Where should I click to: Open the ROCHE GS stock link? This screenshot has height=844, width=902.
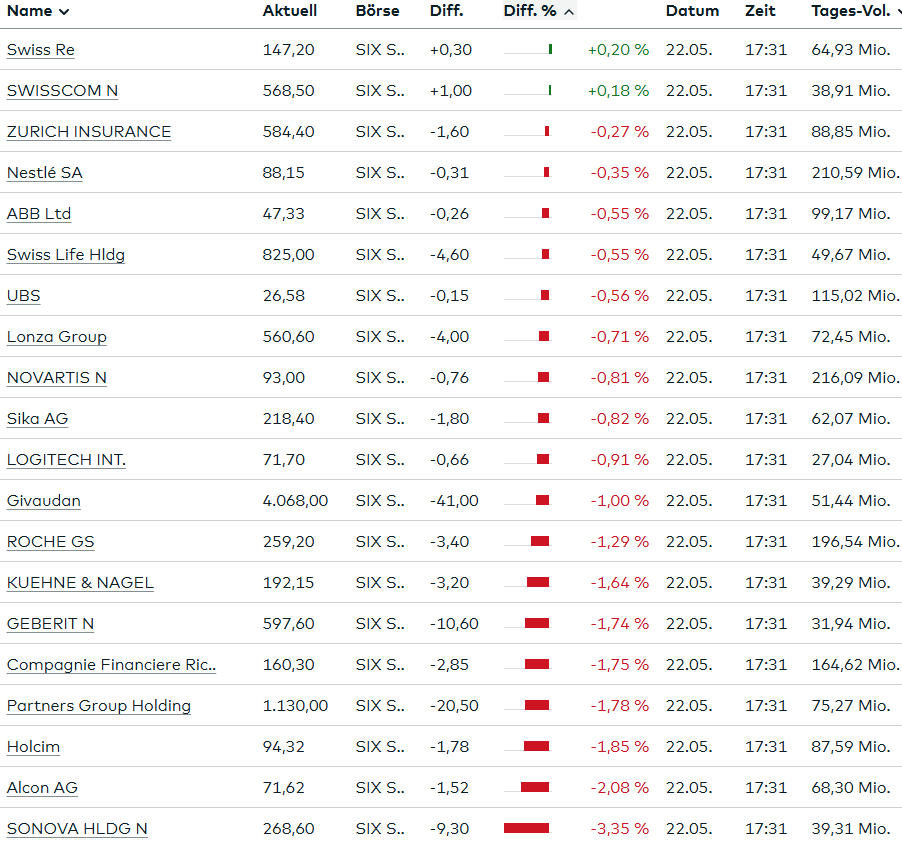[51, 542]
